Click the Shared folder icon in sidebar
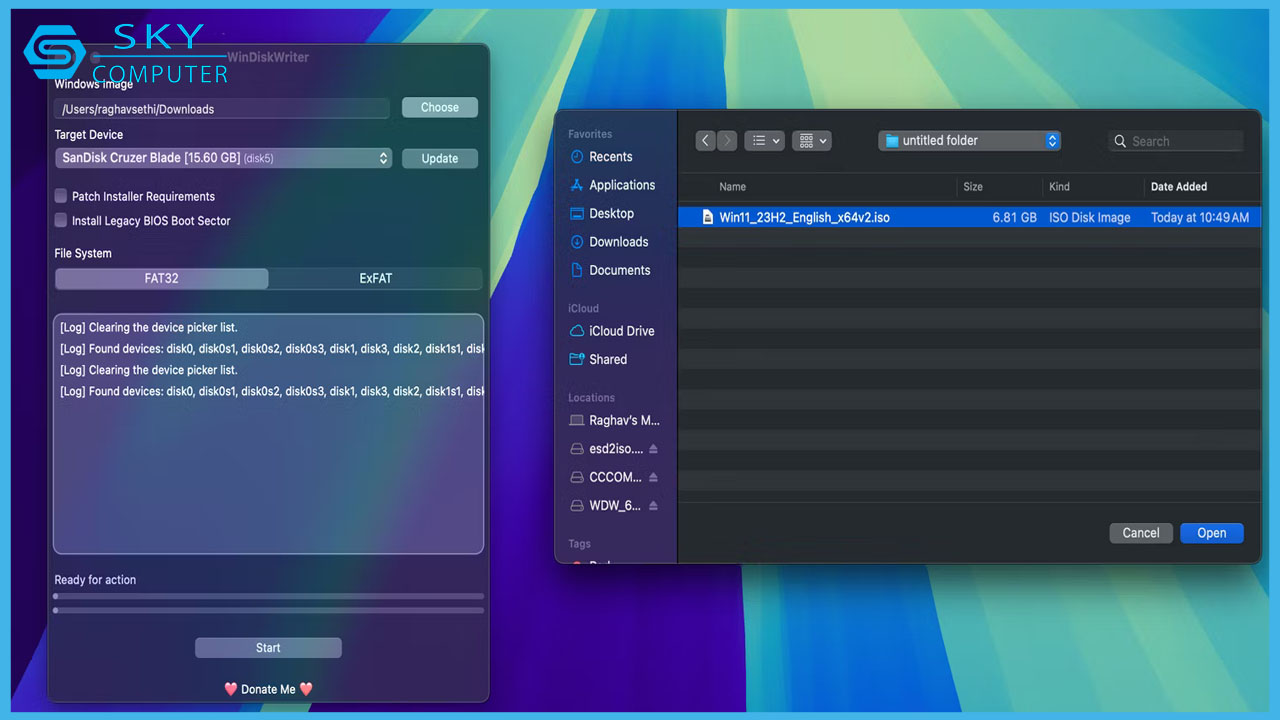This screenshot has height=720, width=1280. (x=577, y=359)
